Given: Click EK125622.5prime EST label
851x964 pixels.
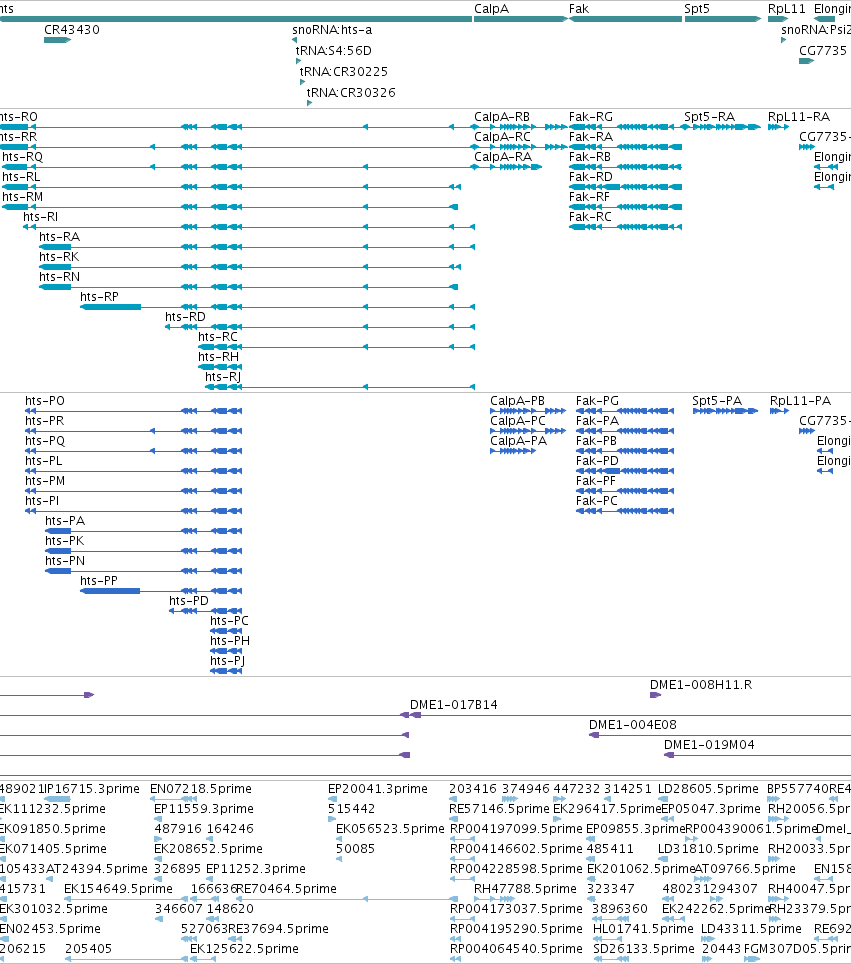Looking at the screenshot, I should tap(244, 949).
